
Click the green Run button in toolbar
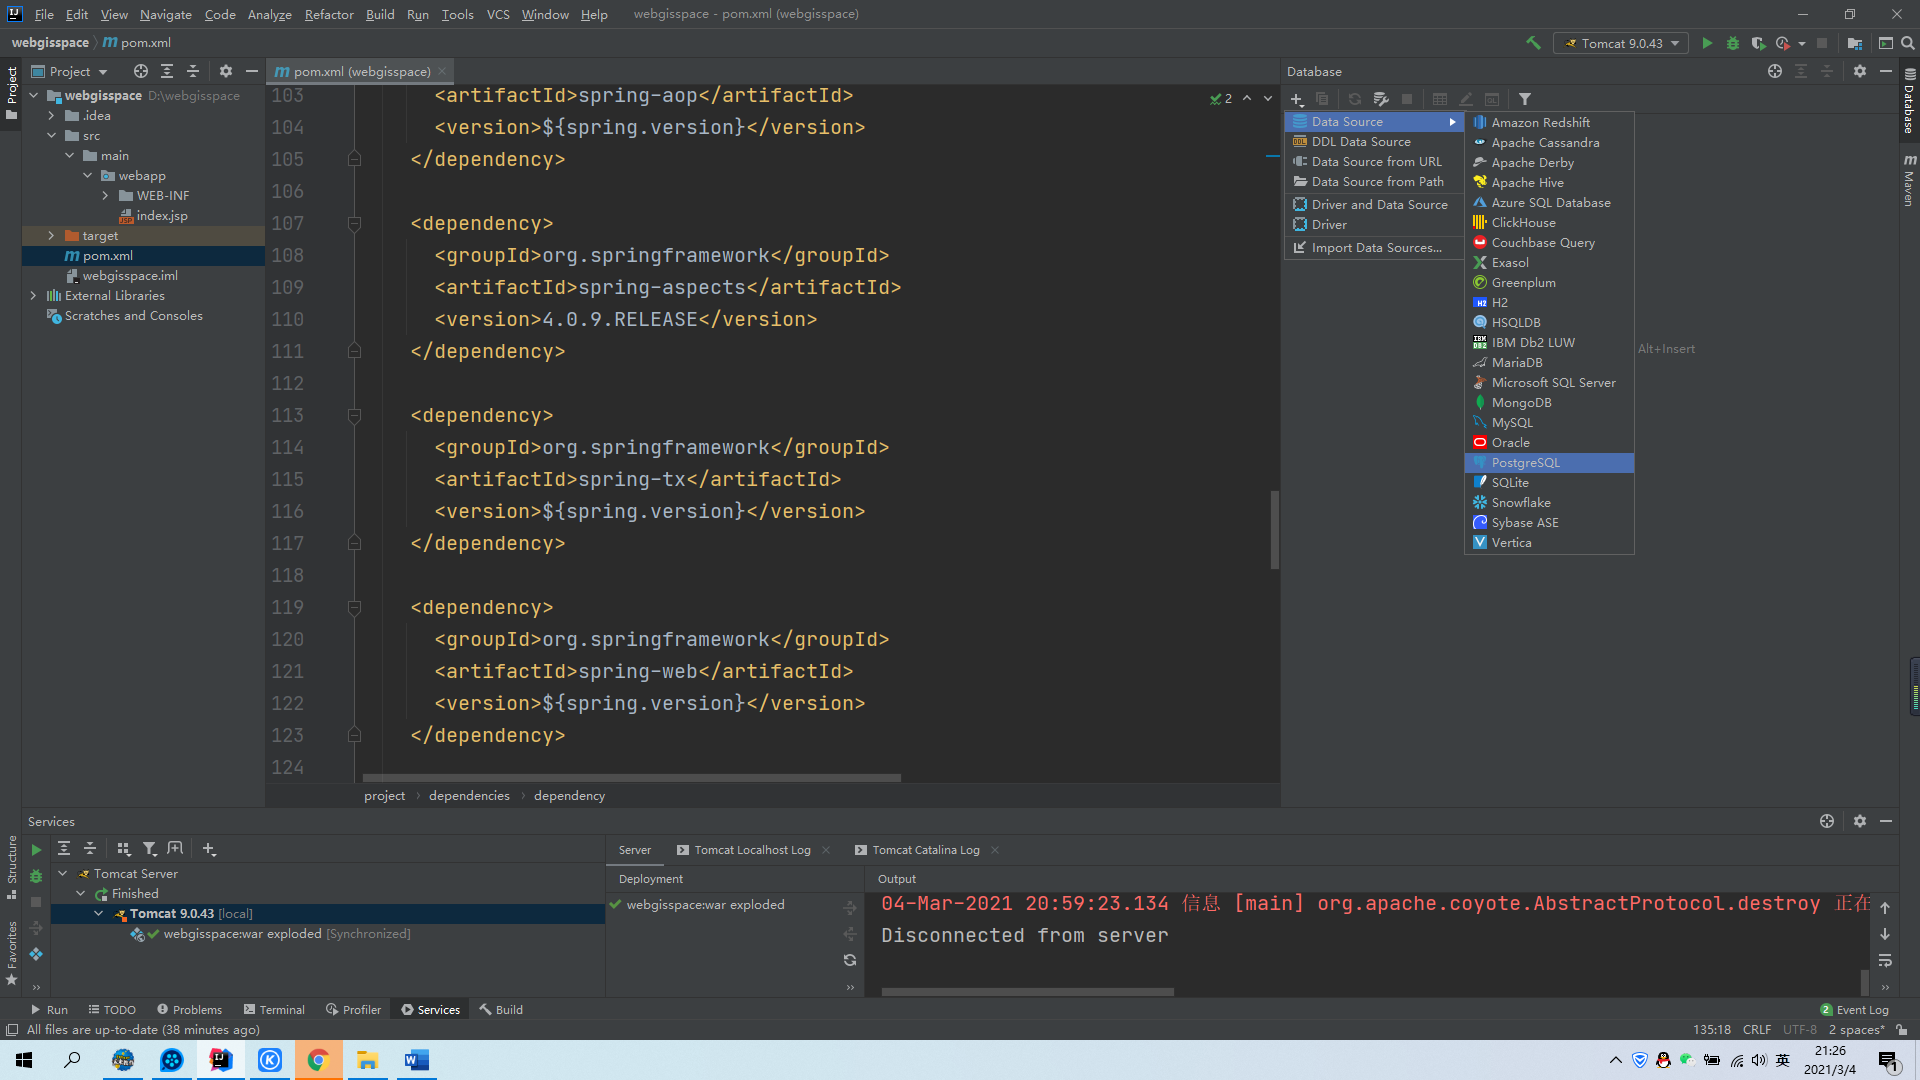pyautogui.click(x=1707, y=43)
